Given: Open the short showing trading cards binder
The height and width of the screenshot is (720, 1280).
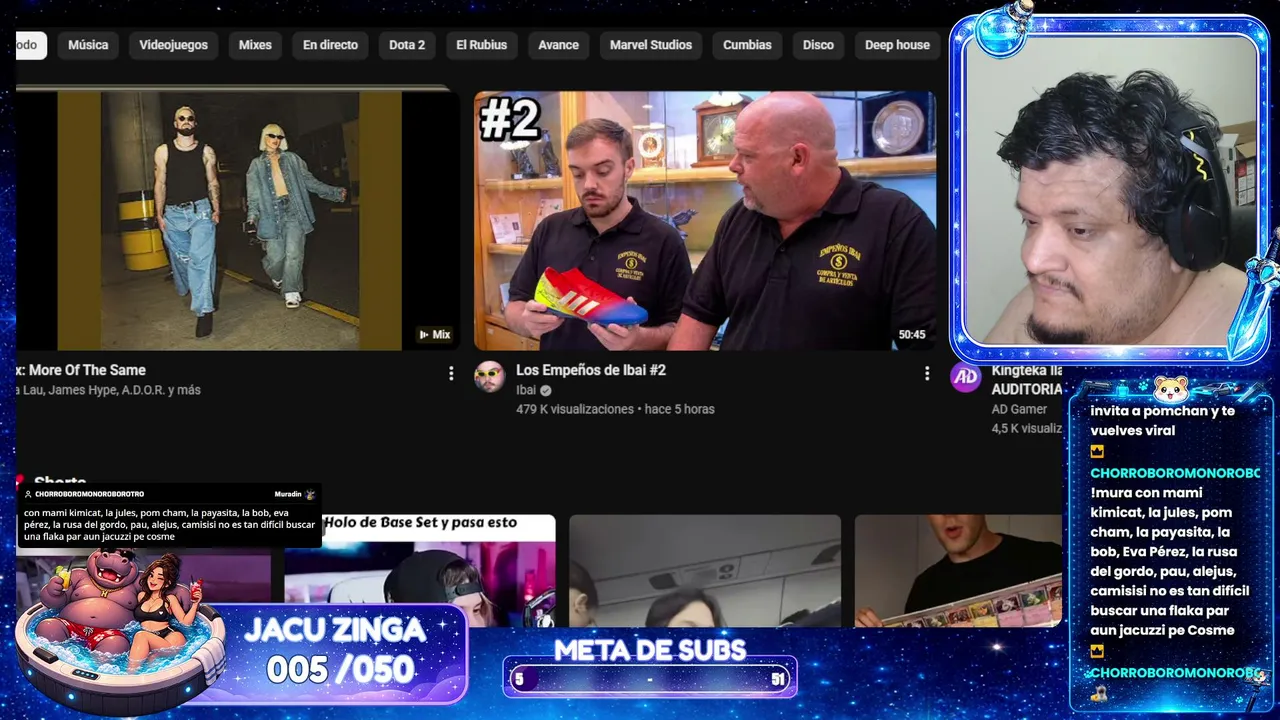Looking at the screenshot, I should click(x=958, y=570).
